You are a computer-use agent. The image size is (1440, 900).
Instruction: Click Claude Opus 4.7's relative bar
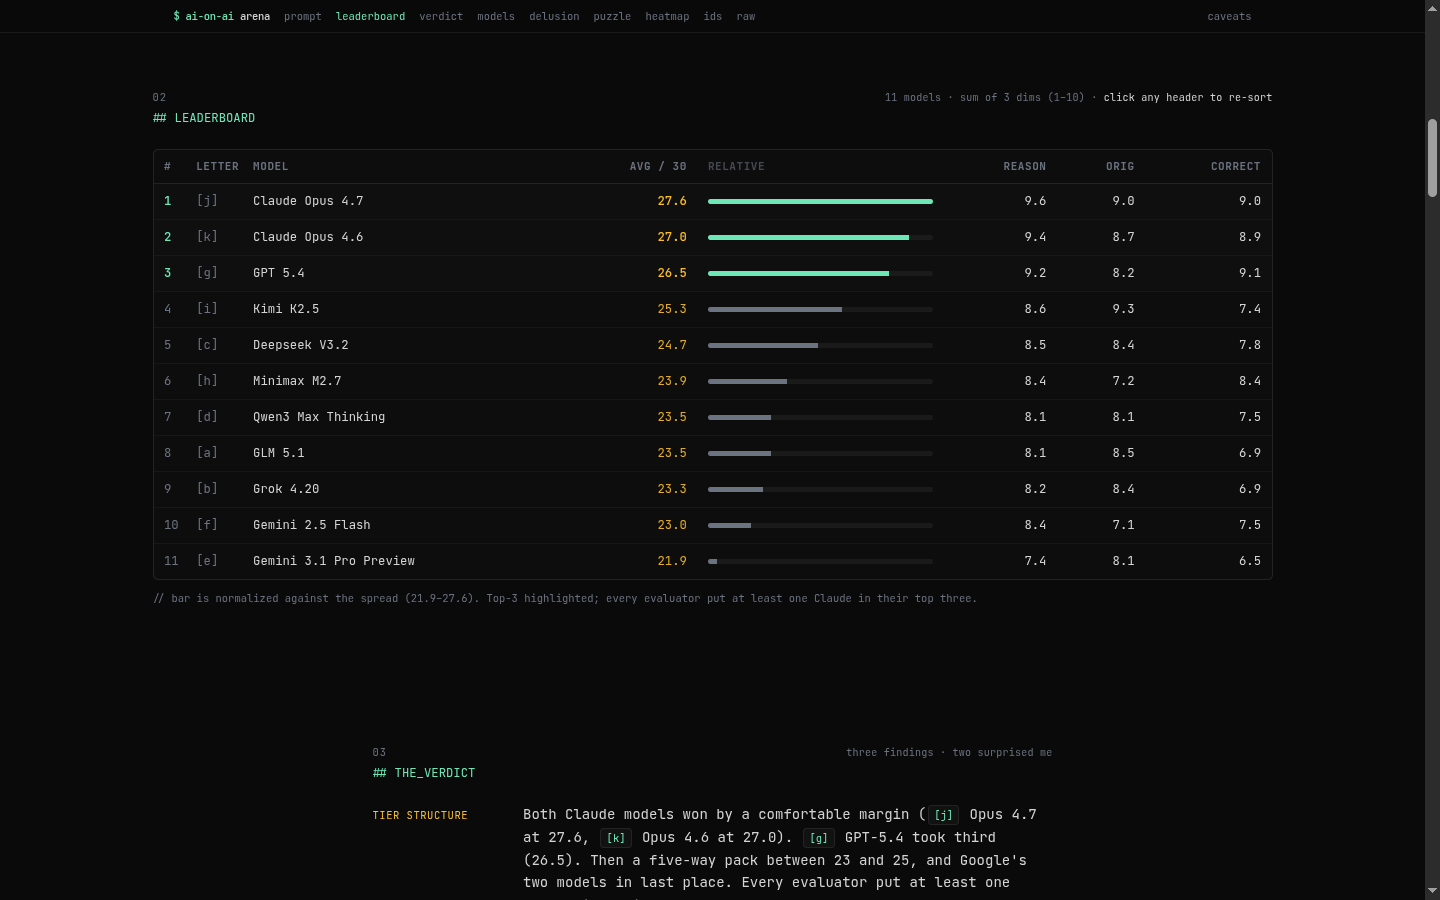820,201
